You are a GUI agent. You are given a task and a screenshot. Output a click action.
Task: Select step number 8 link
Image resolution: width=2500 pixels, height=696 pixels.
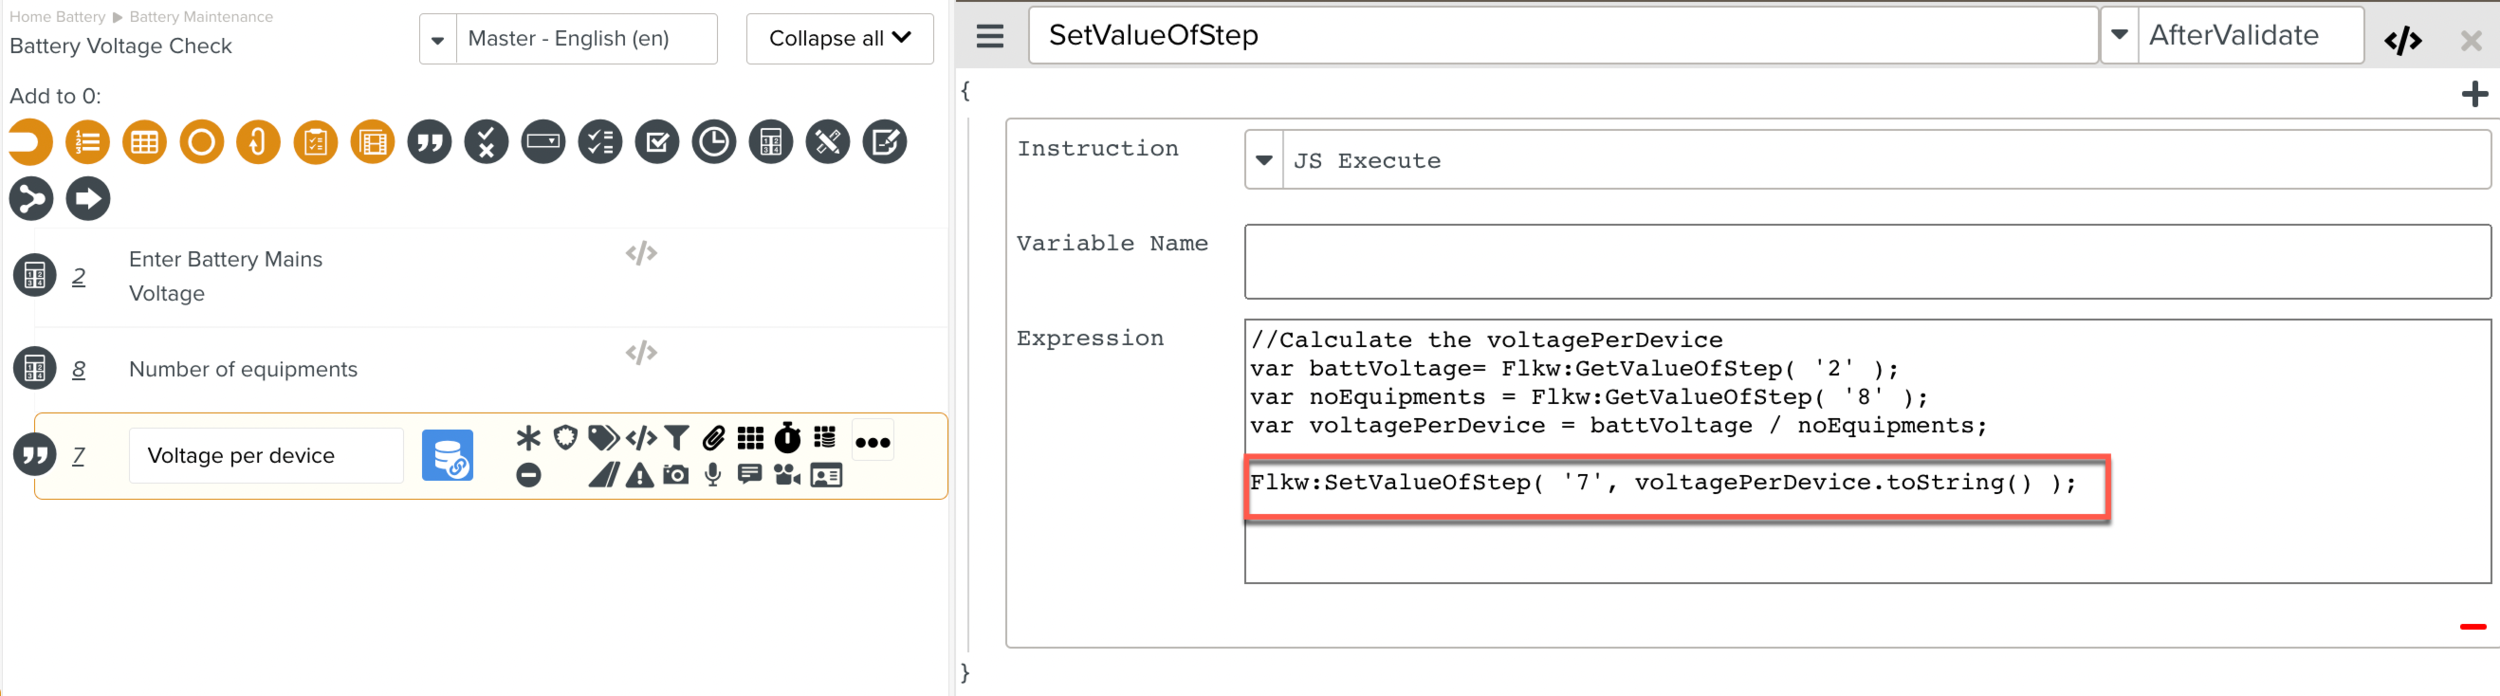(x=79, y=370)
